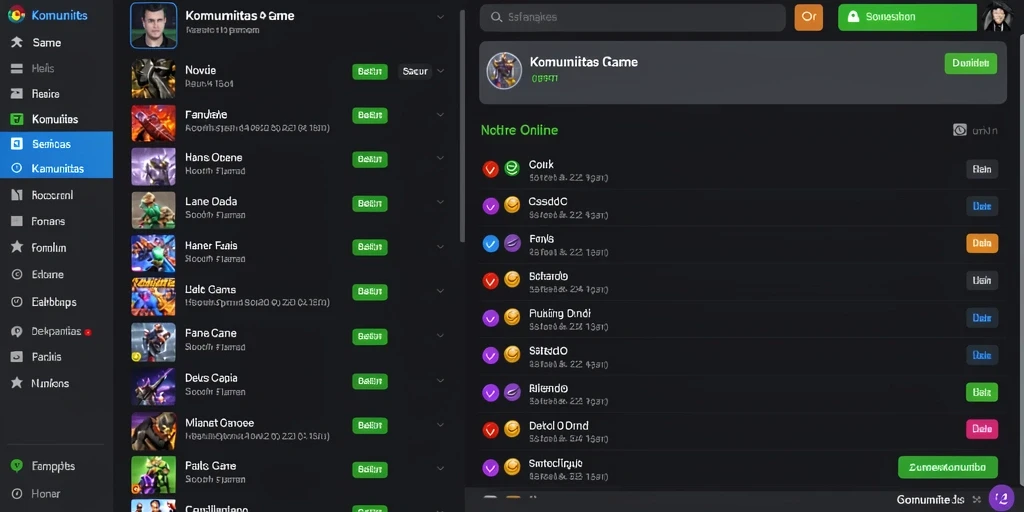Select the highlighted Kamunitas sidebar item
This screenshot has height=512, width=1024.
pyautogui.click(x=56, y=168)
